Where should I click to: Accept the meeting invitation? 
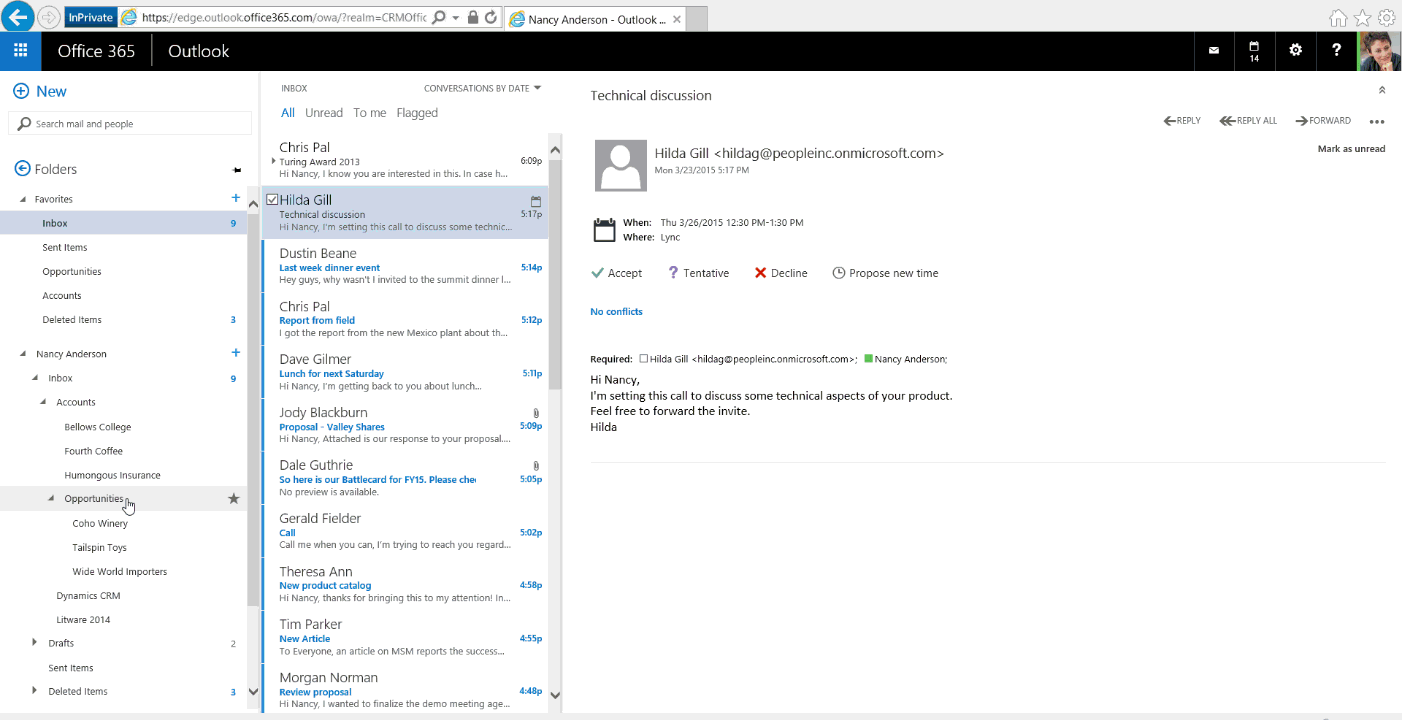point(616,273)
